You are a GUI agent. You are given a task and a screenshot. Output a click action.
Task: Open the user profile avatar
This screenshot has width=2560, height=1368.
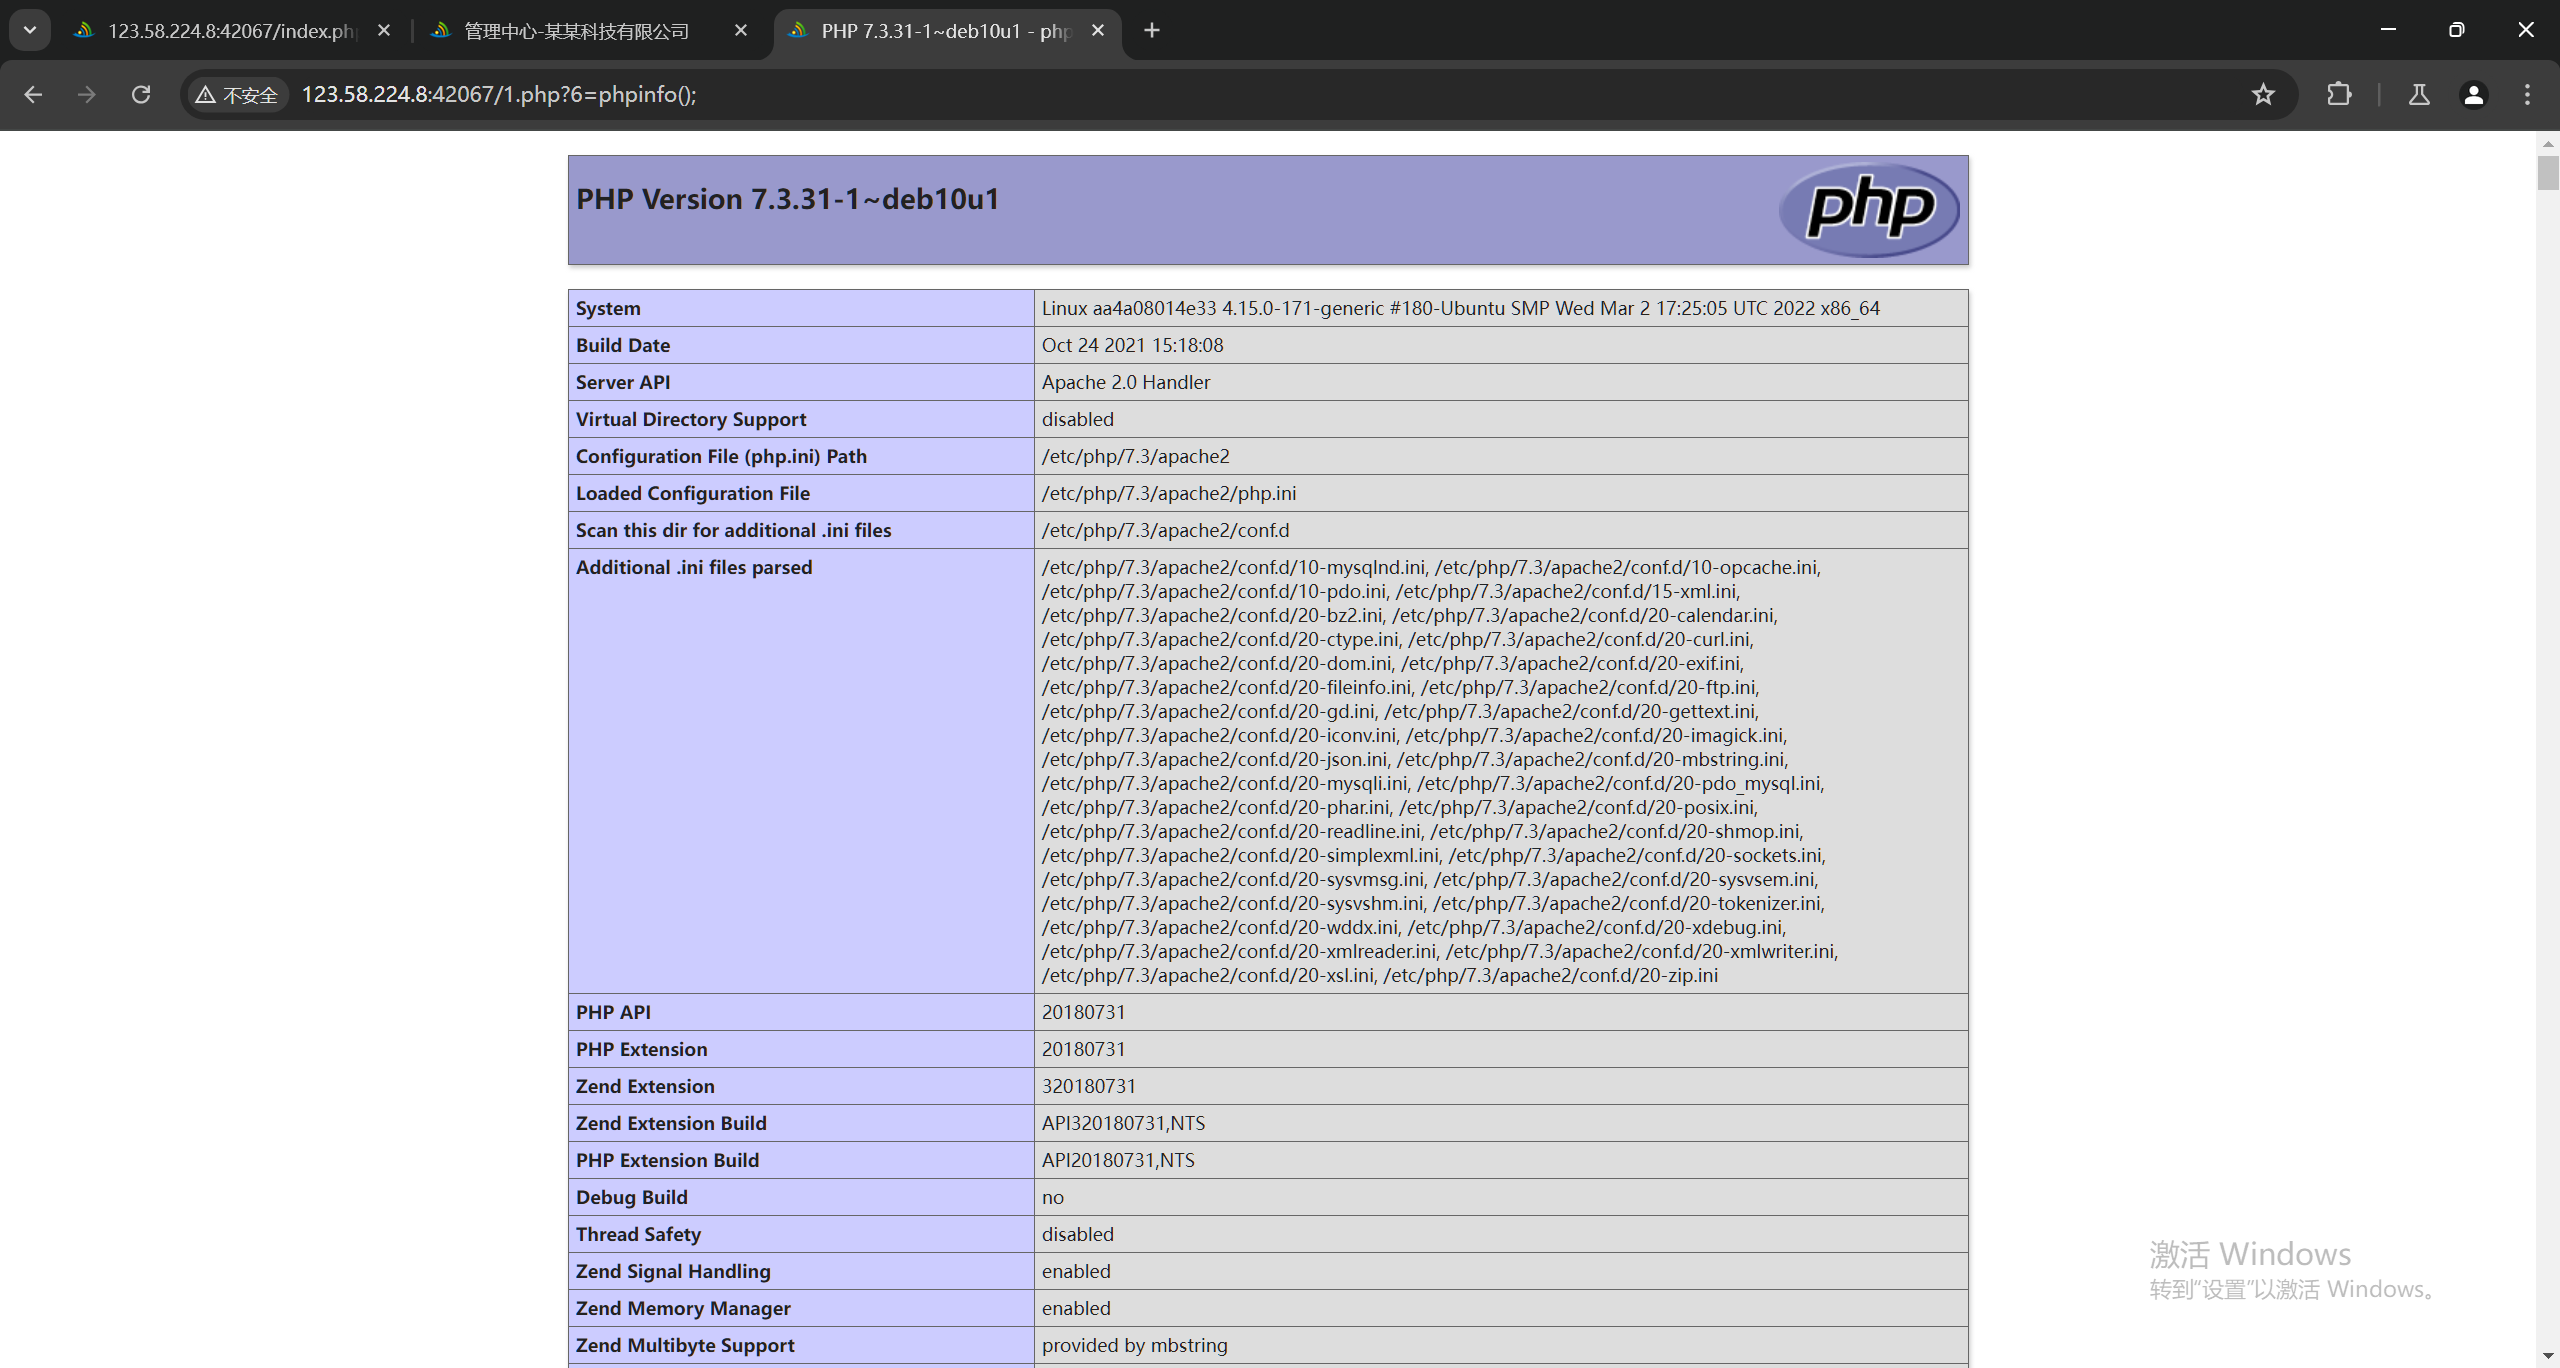2473,94
